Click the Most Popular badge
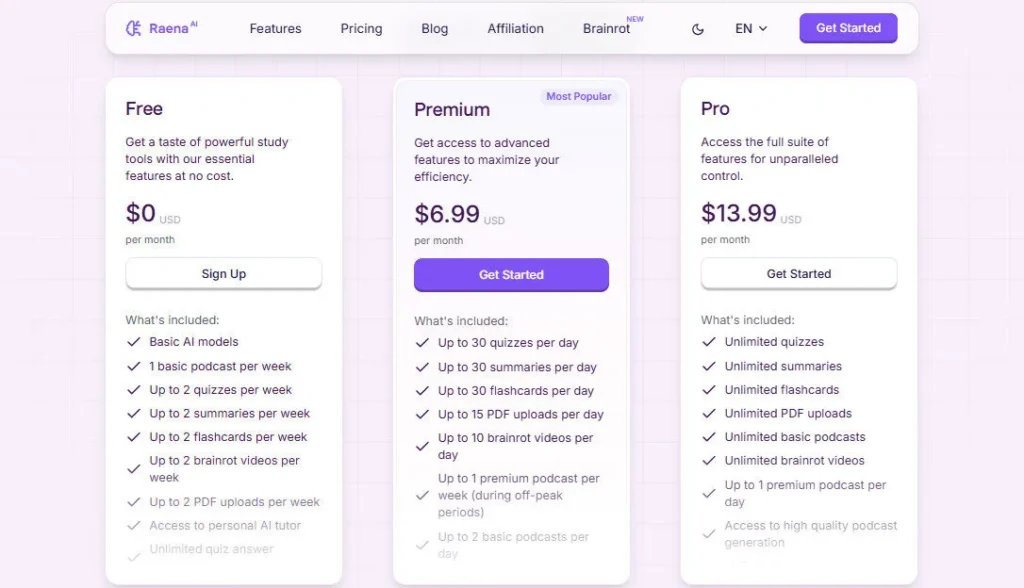This screenshot has height=588, width=1024. (x=578, y=97)
